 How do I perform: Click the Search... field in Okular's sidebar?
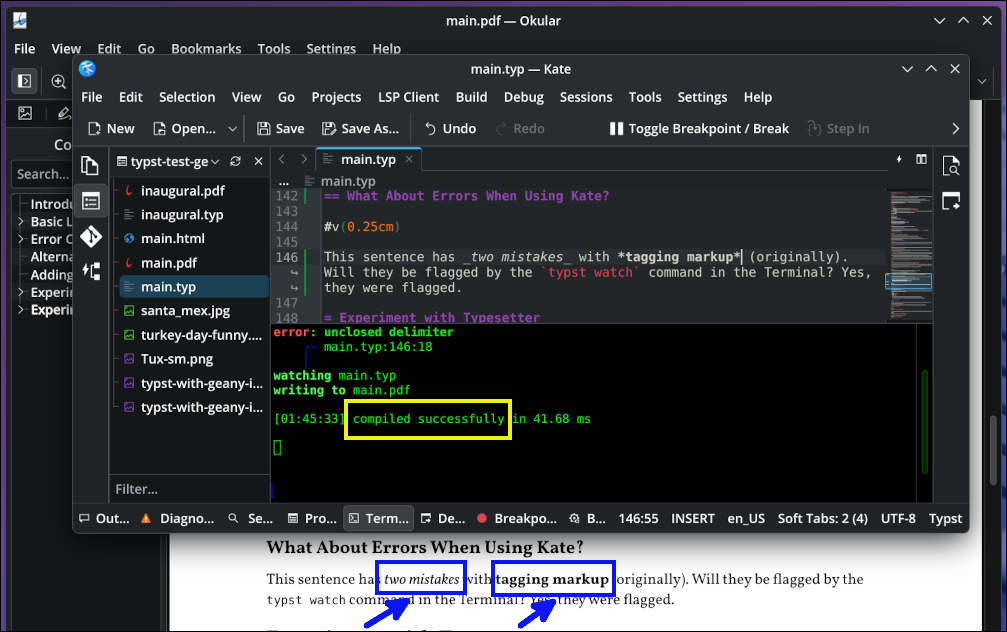42,174
